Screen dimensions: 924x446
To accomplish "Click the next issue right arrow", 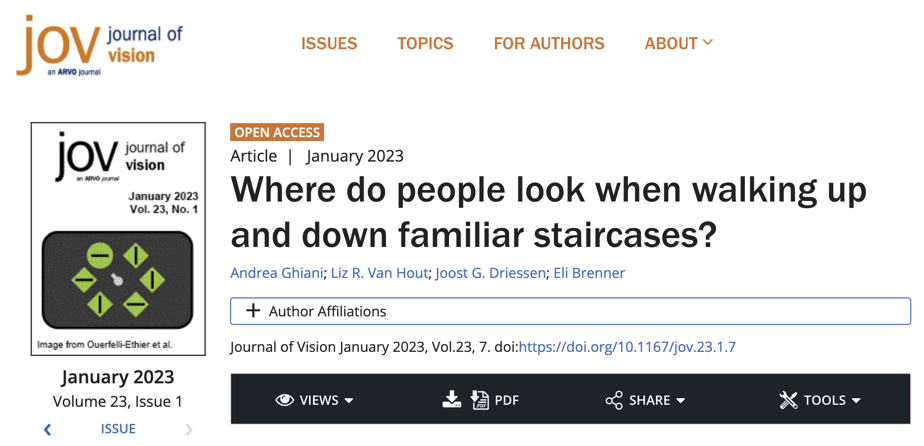I will (x=189, y=429).
